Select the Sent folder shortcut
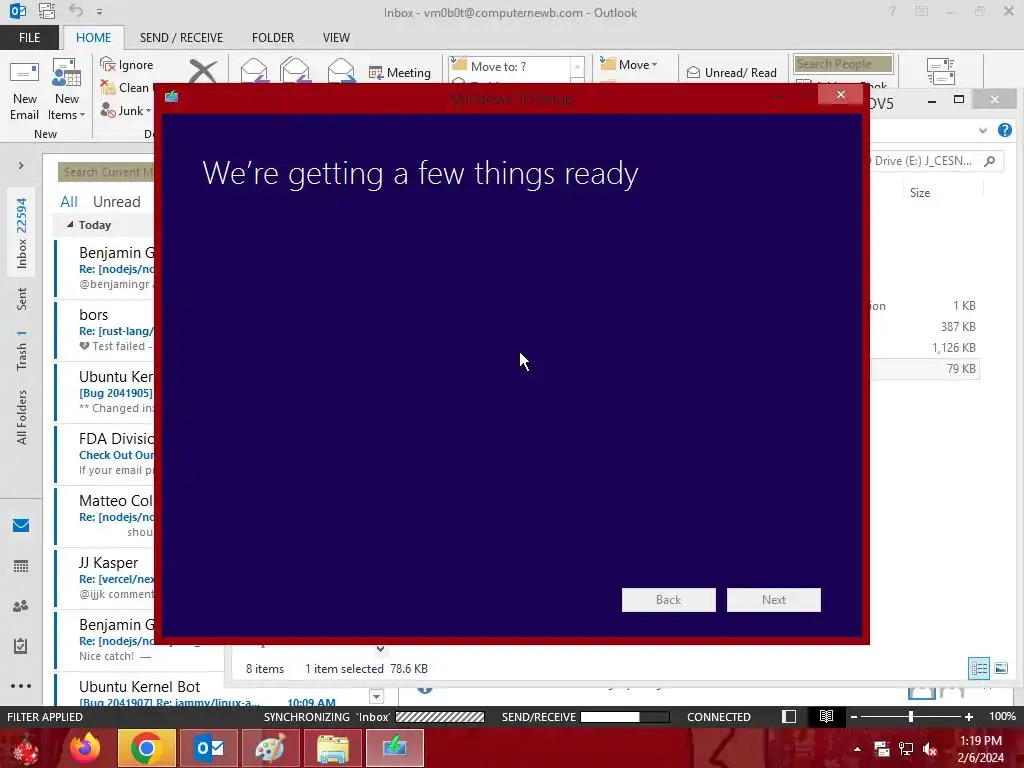 click(22, 299)
